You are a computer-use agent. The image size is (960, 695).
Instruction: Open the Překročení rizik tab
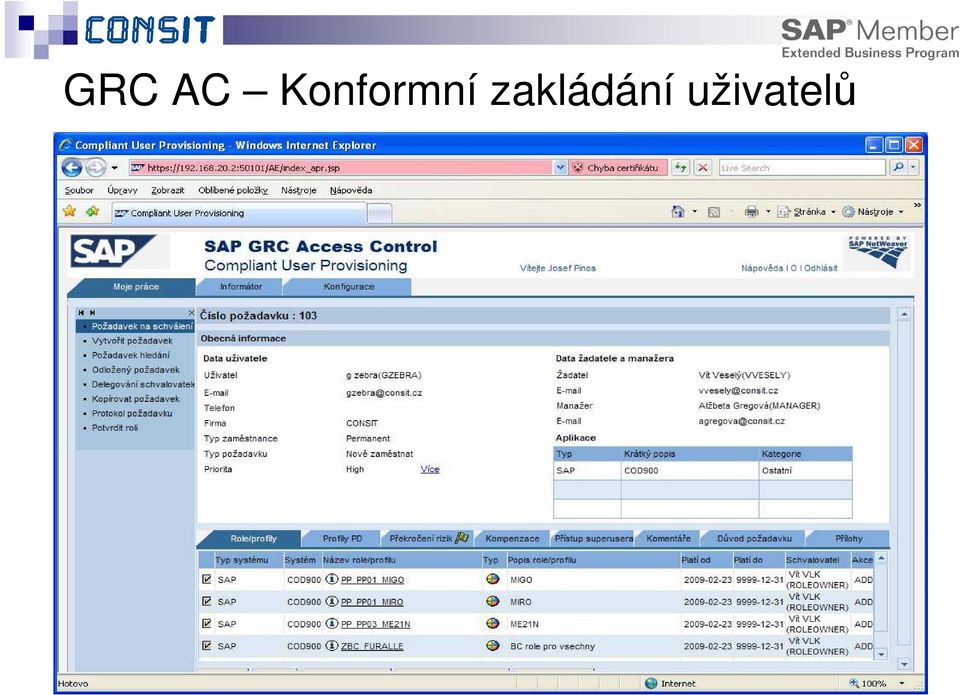pyautogui.click(x=428, y=538)
